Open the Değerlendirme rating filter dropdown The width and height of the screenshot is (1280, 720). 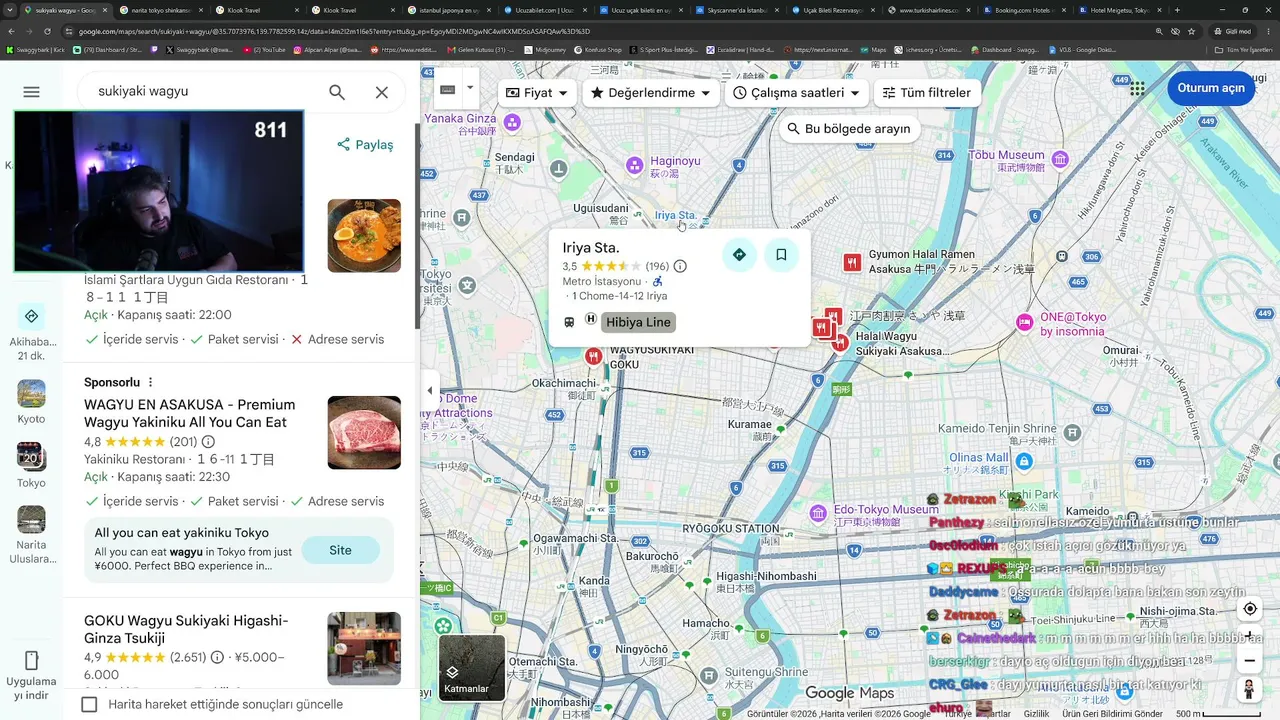coord(651,93)
